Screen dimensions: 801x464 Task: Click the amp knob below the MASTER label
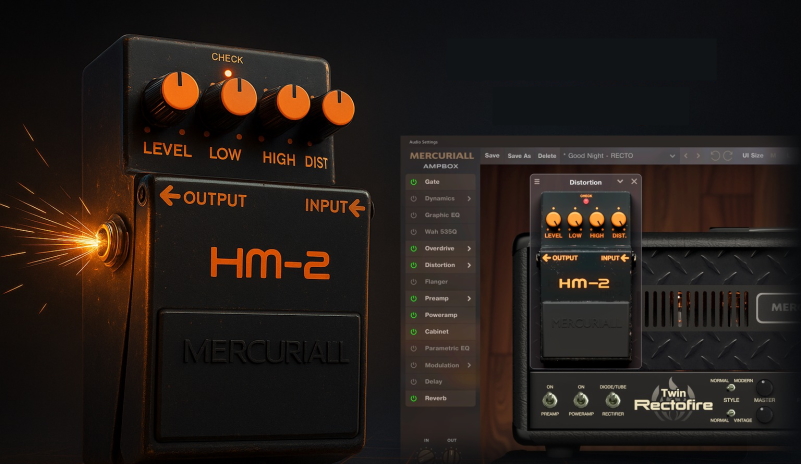click(x=764, y=415)
